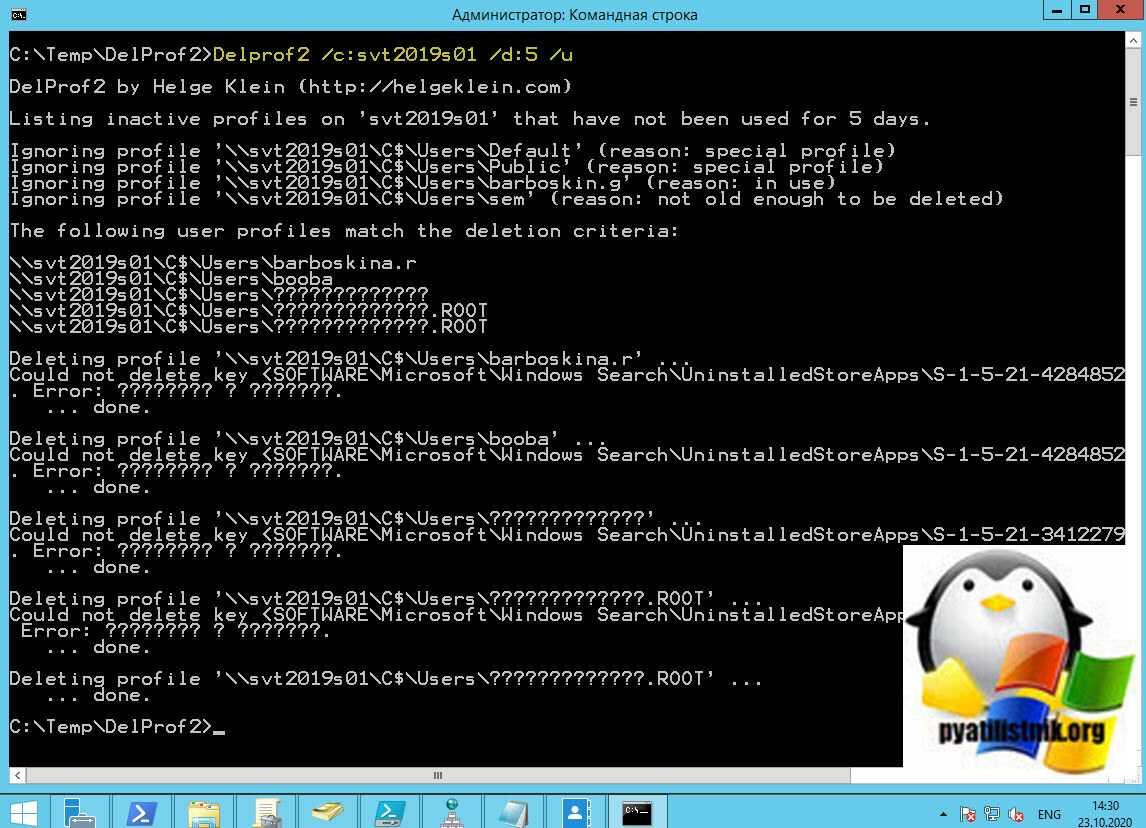Click the command text 'Delprof2 /c:svt2019s01 /d:5 /u'
Screen dimensions: 1146x828
[393, 55]
